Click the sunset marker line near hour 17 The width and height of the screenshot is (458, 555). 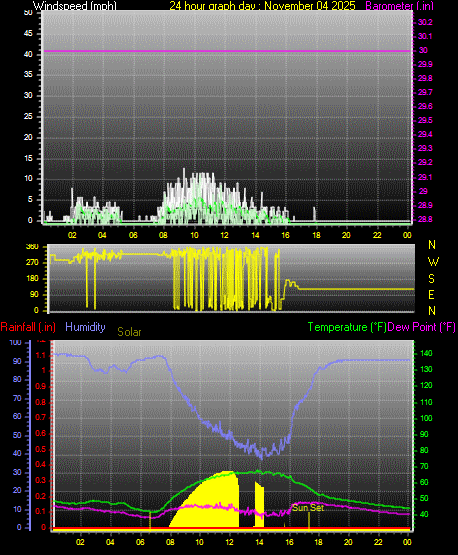[309, 521]
